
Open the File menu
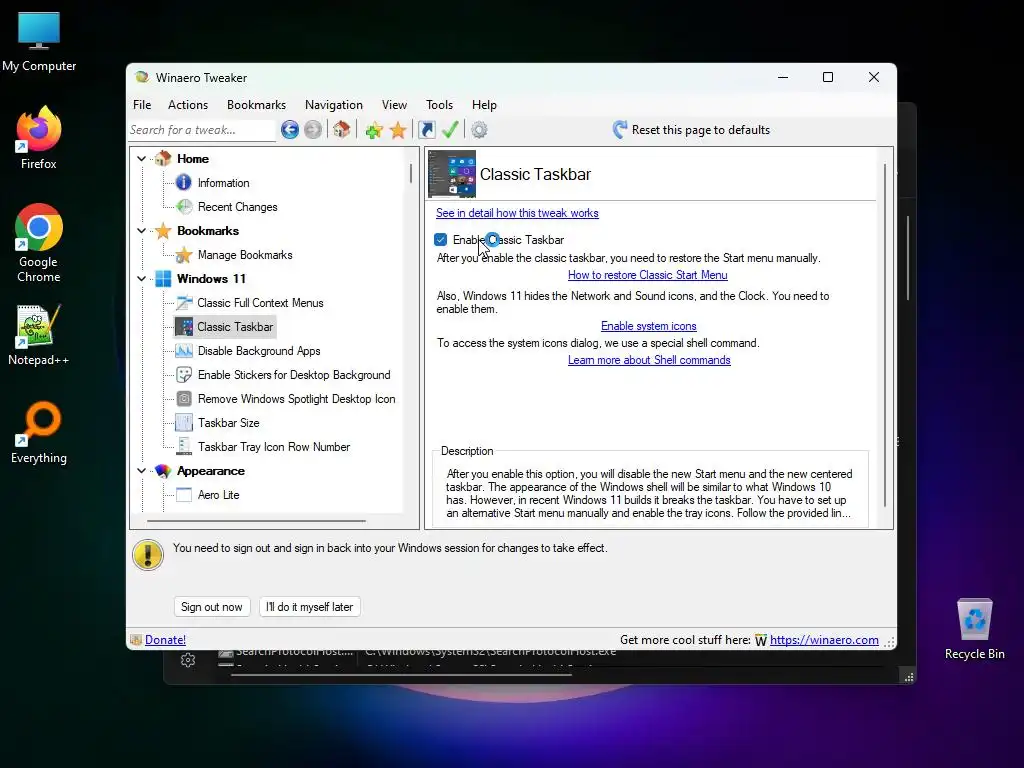tap(142, 104)
